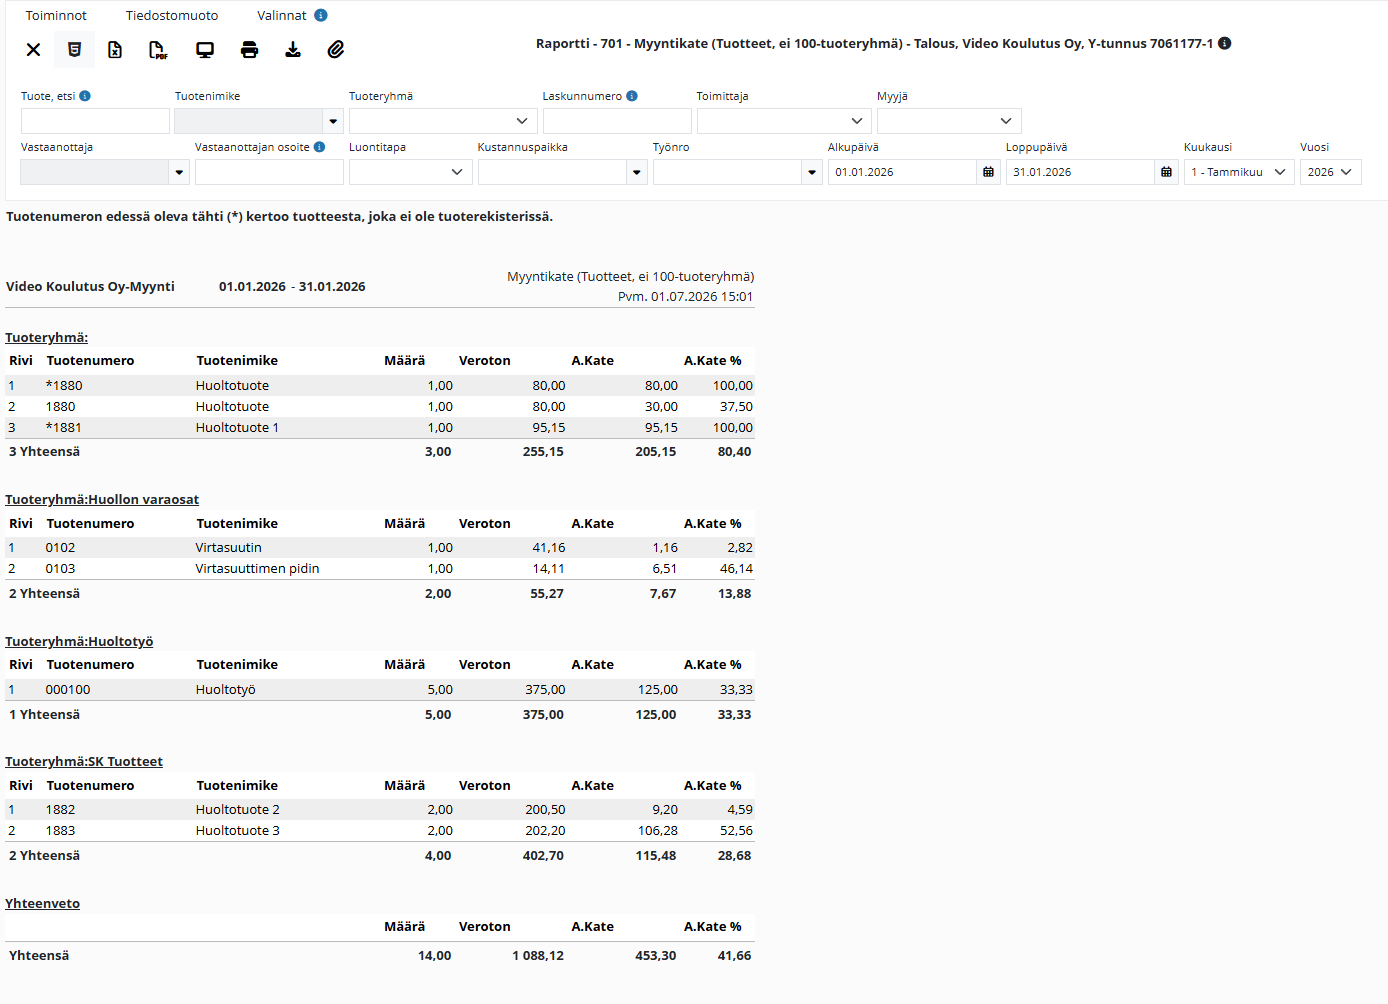Click the Laskunnumero input field

[617, 121]
